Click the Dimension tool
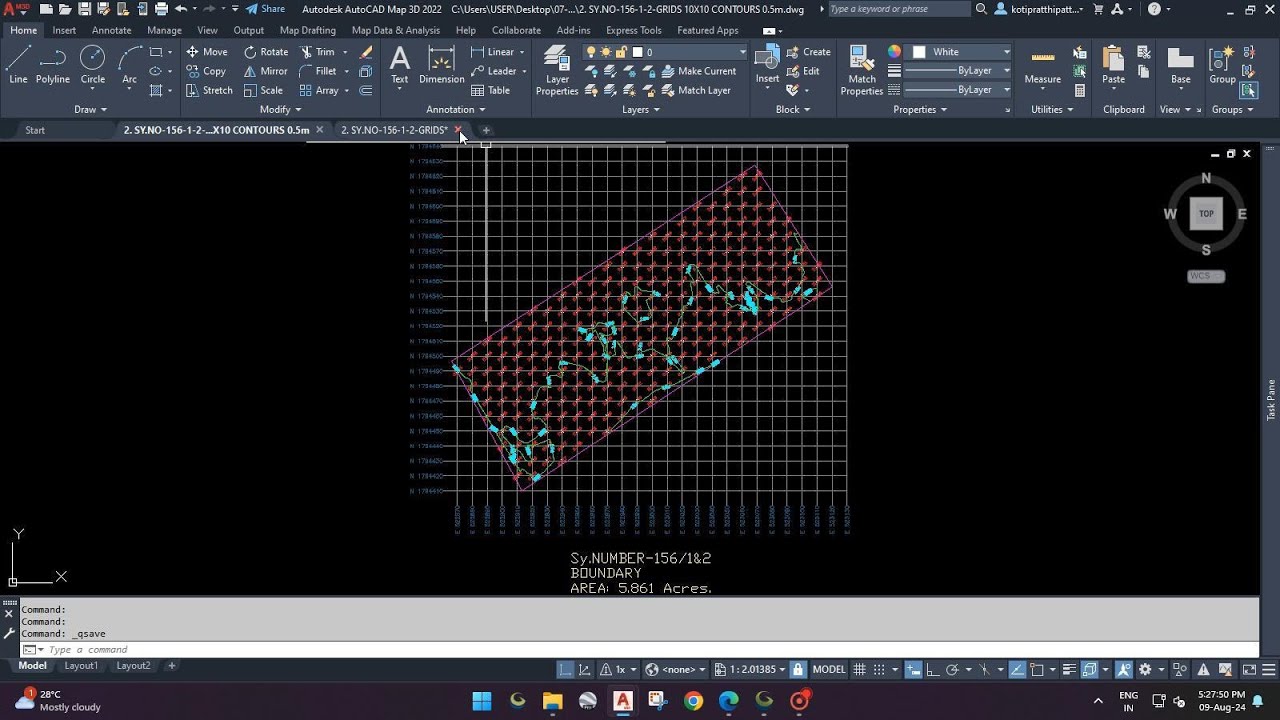1280x720 pixels. (441, 65)
